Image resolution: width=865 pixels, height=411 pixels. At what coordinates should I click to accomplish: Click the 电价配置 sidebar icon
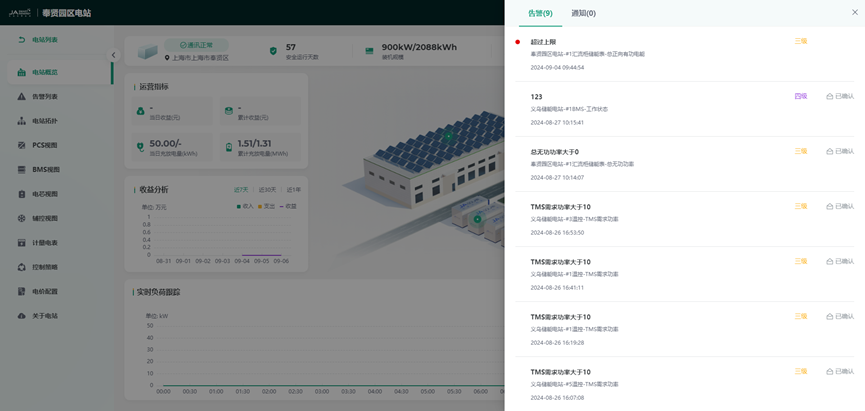22,291
